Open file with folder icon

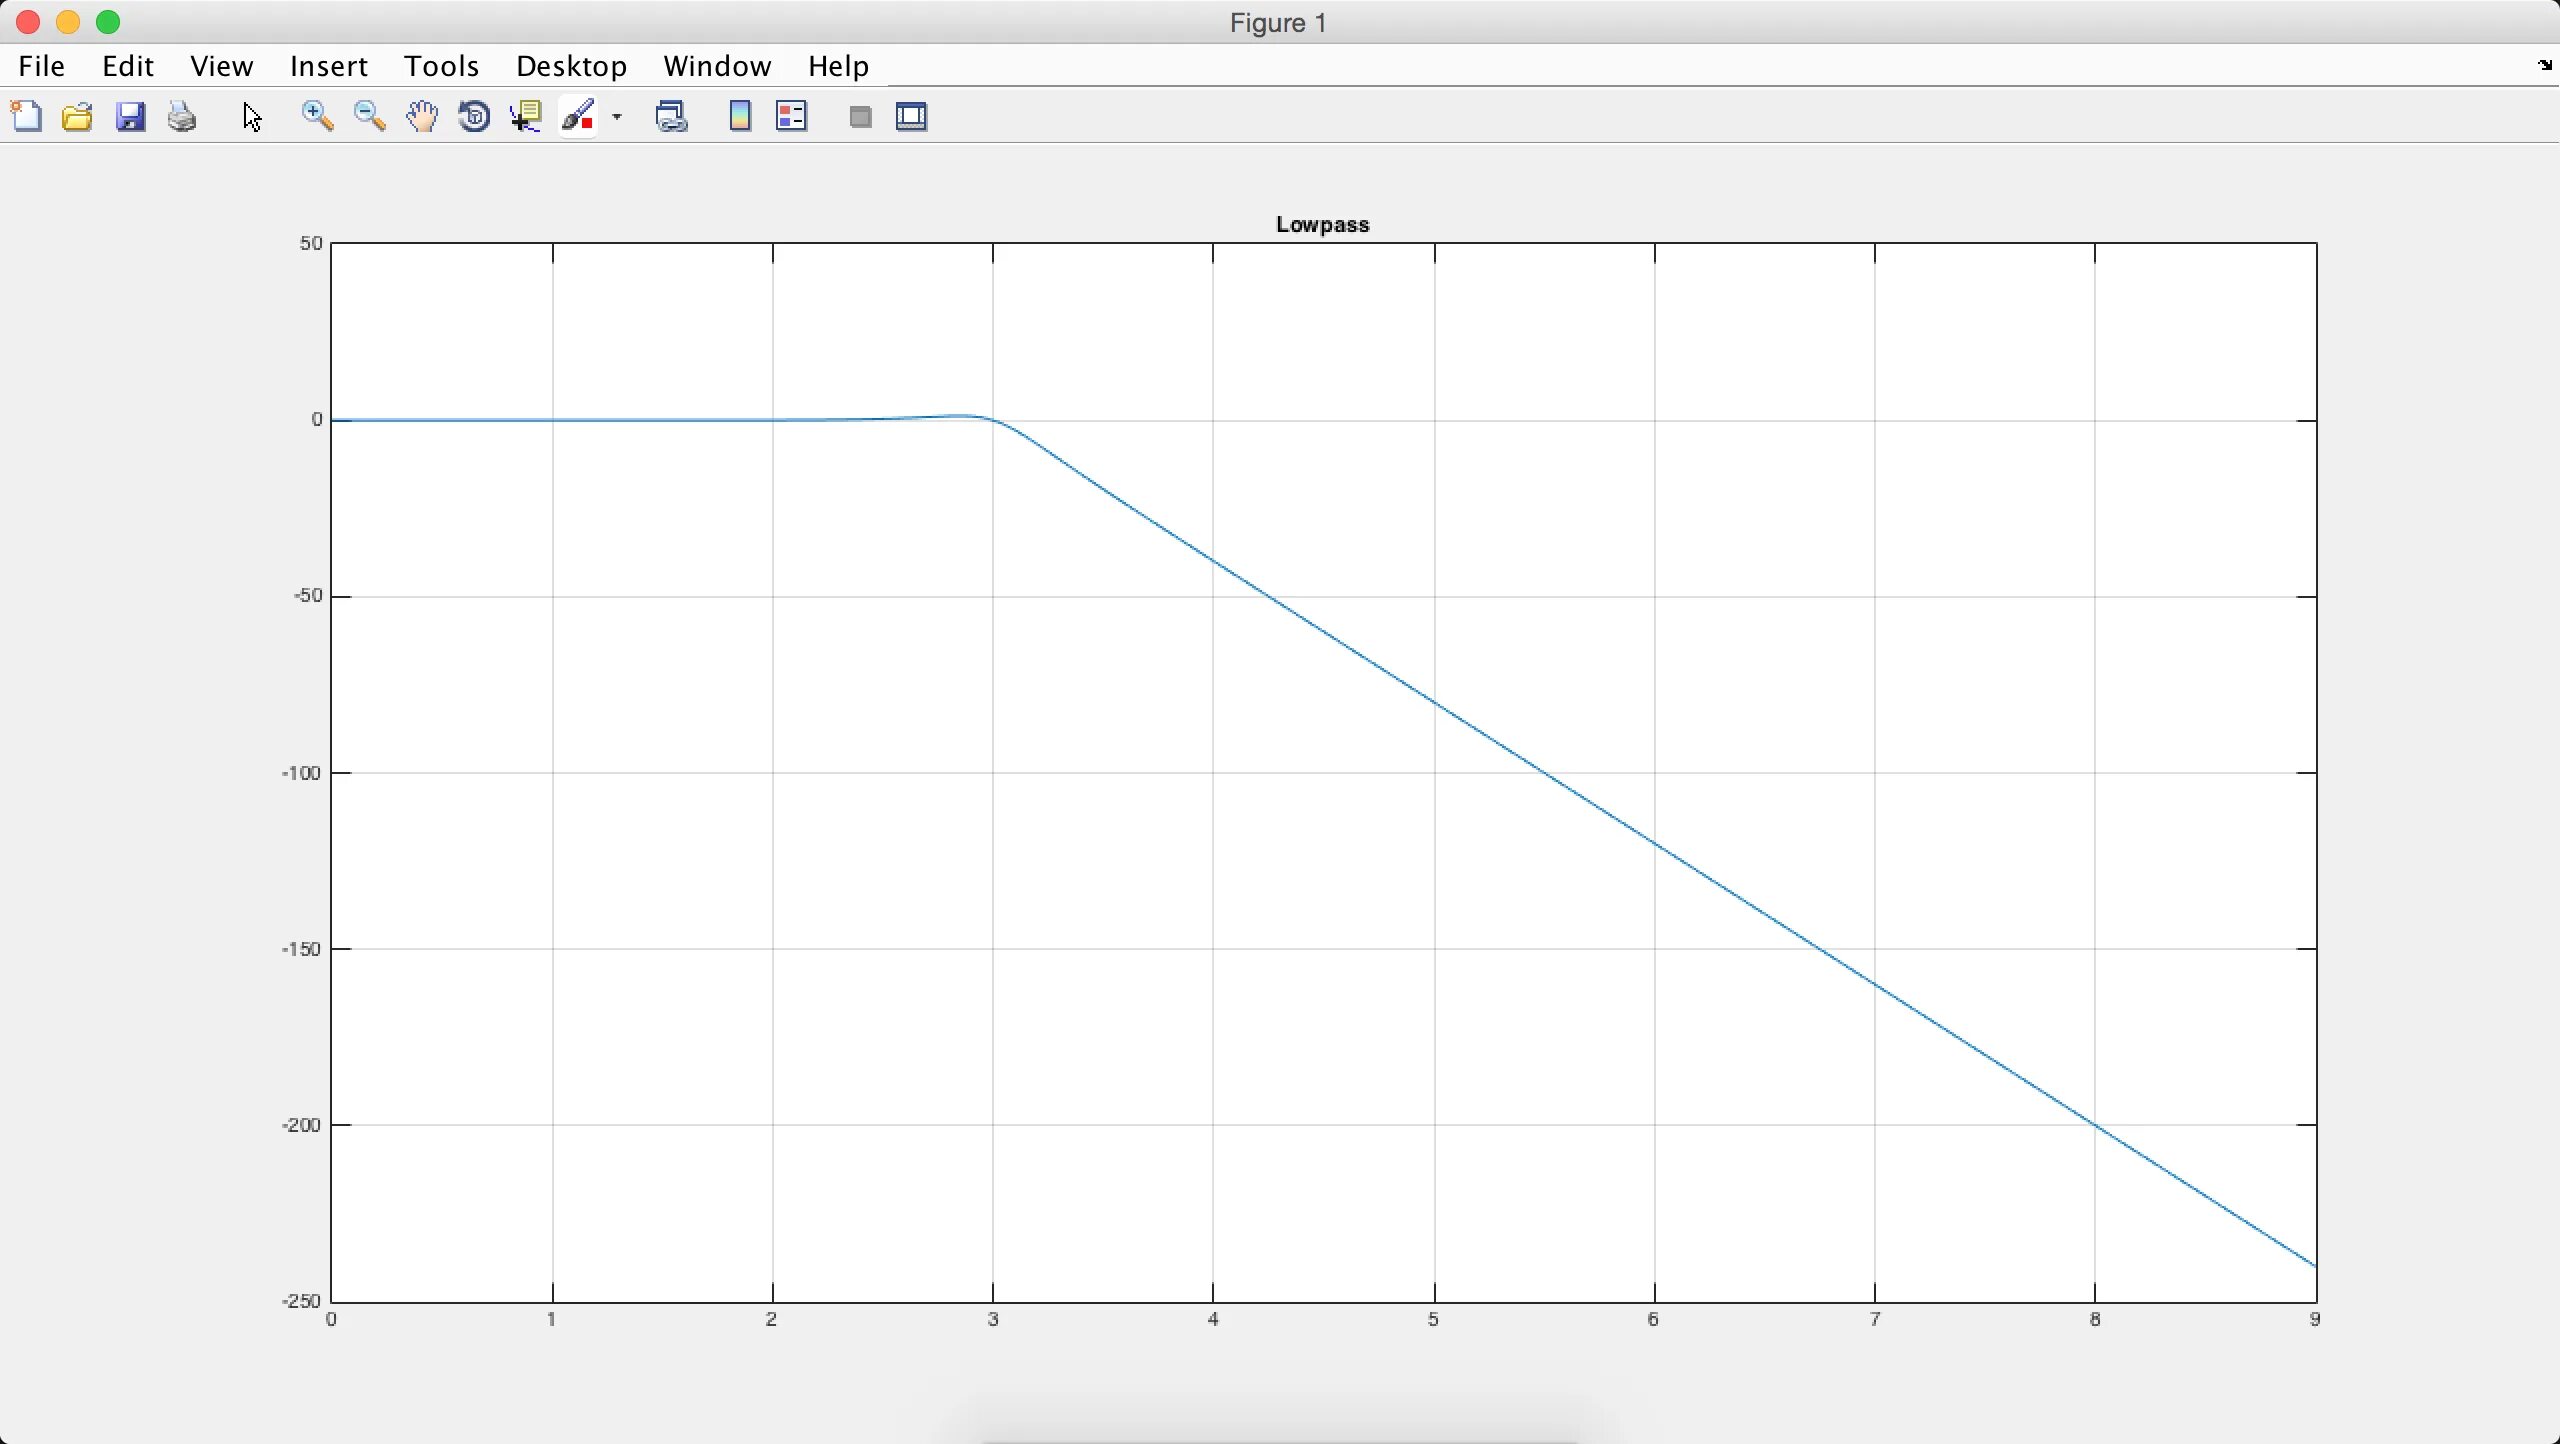pyautogui.click(x=78, y=117)
